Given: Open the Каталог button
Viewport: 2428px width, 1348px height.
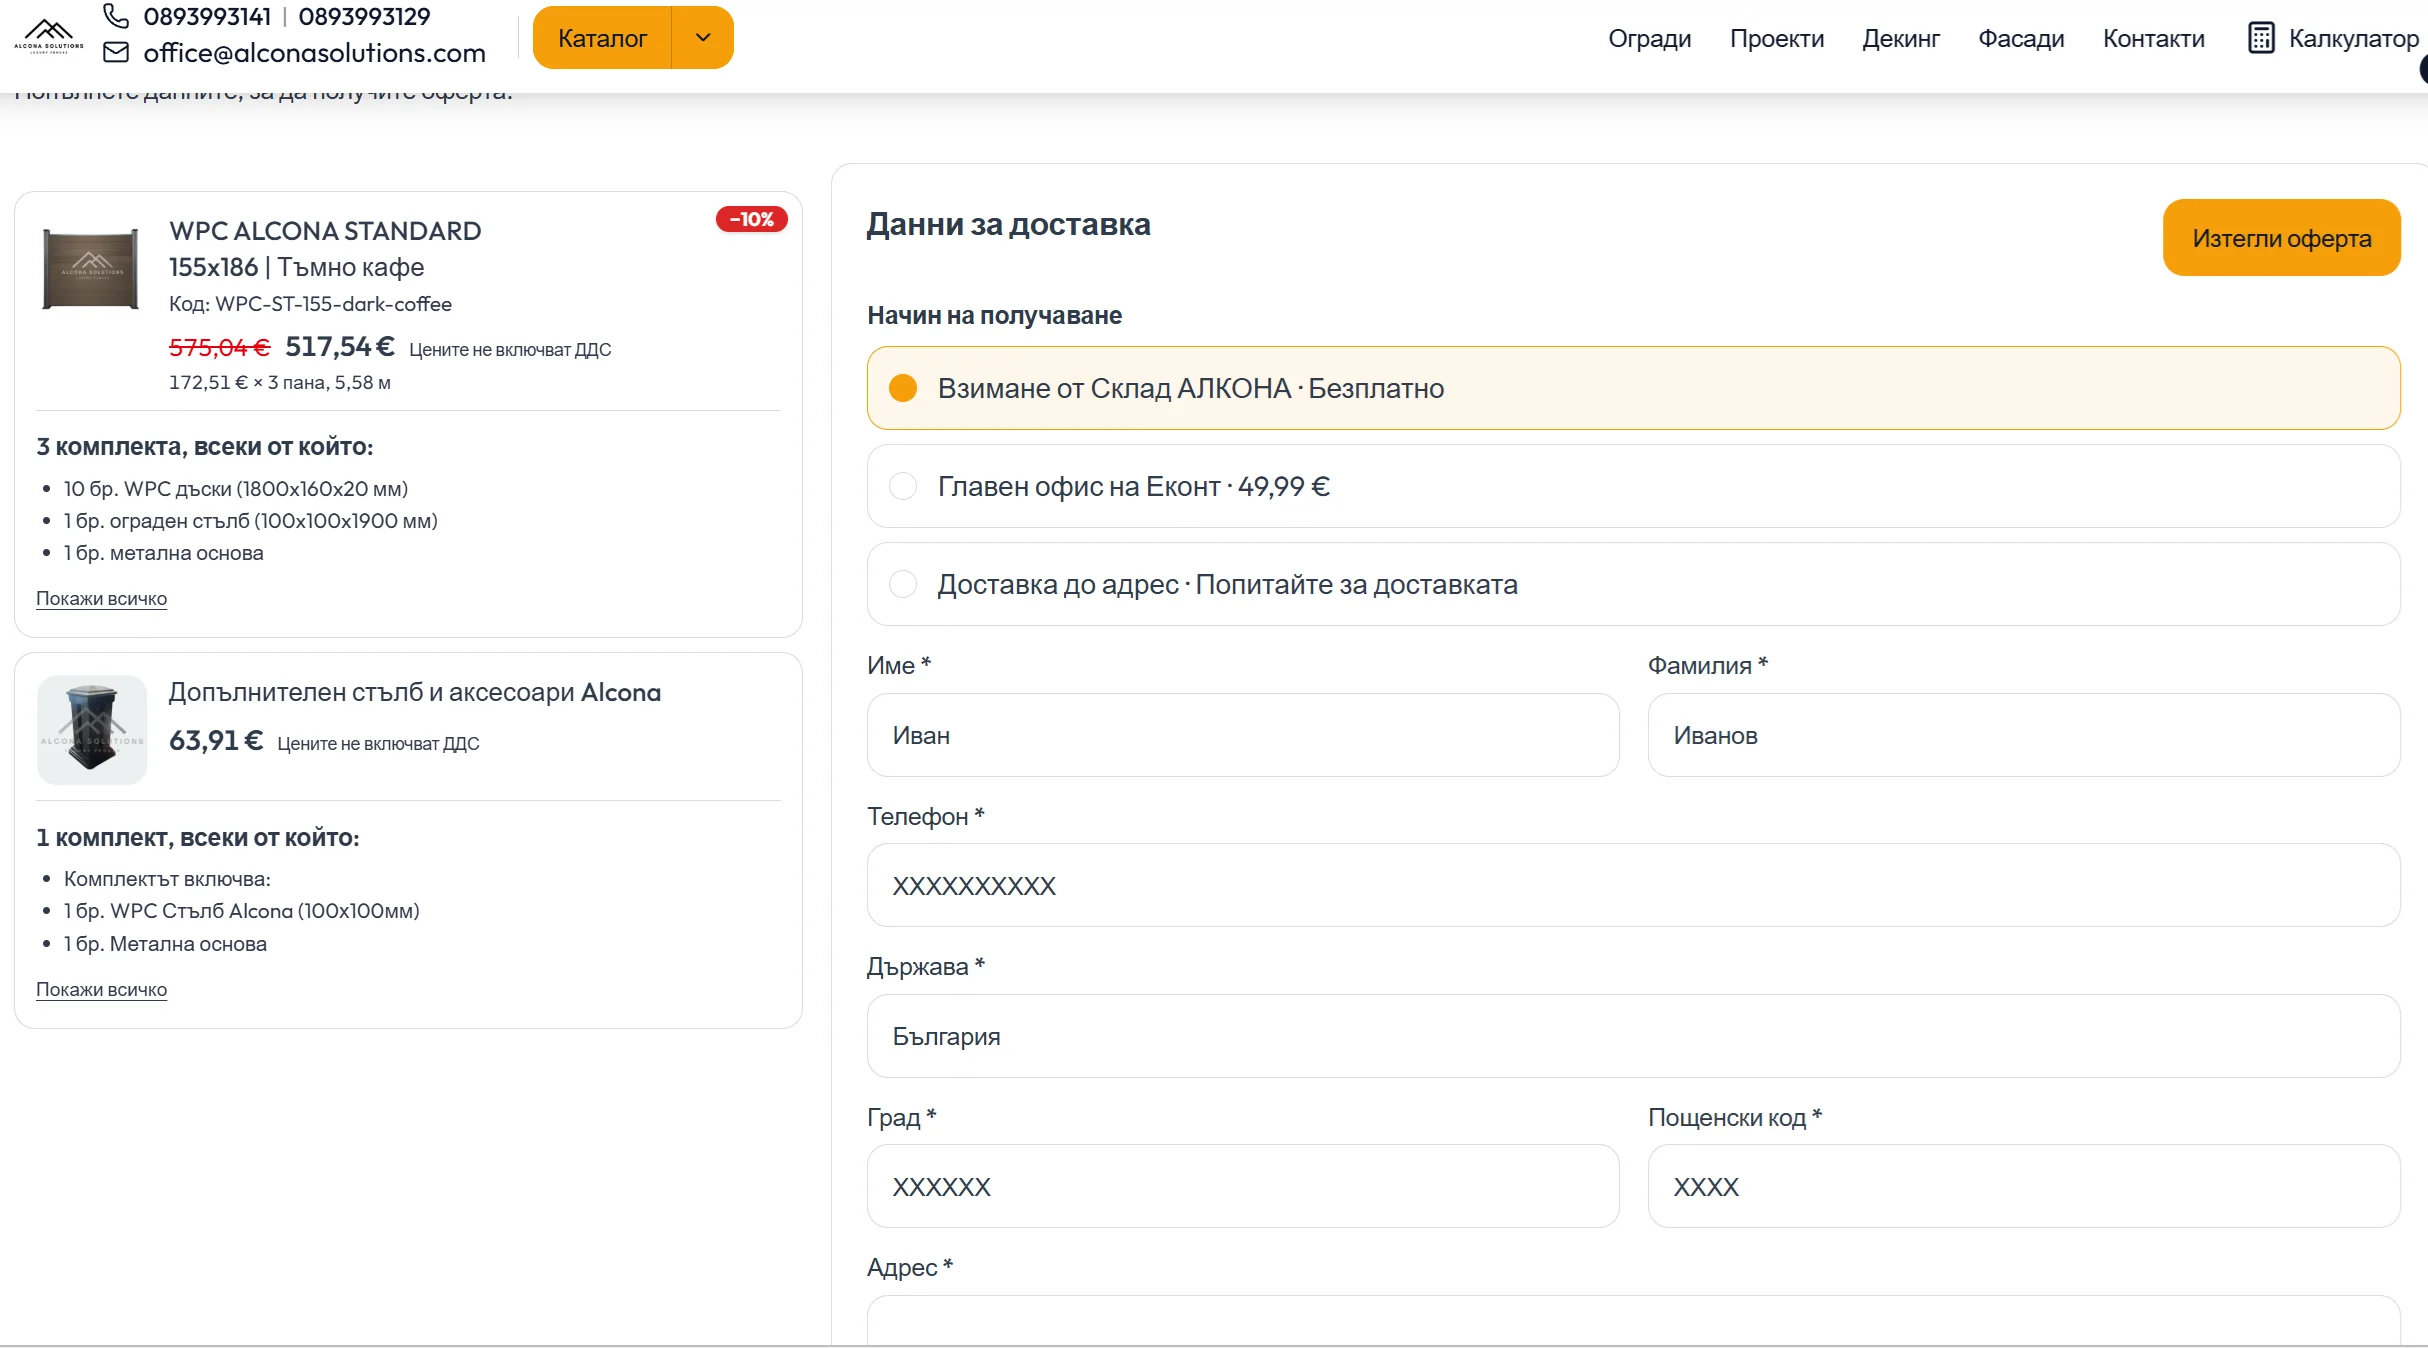Looking at the screenshot, I should pos(602,38).
